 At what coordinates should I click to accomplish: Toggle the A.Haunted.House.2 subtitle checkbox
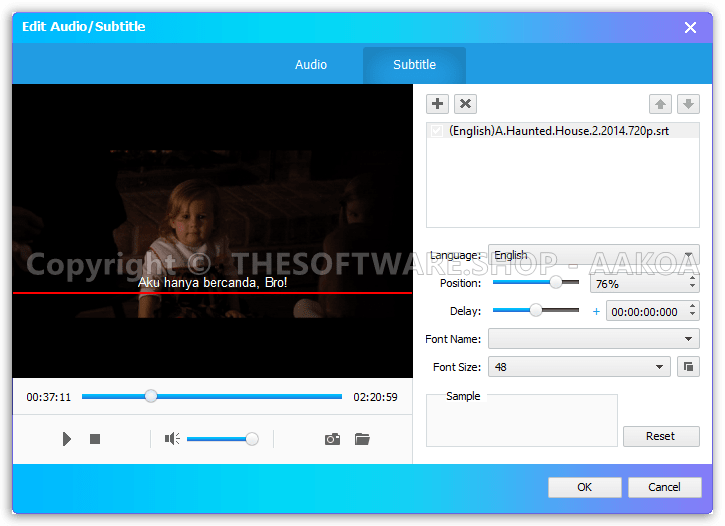pos(436,131)
